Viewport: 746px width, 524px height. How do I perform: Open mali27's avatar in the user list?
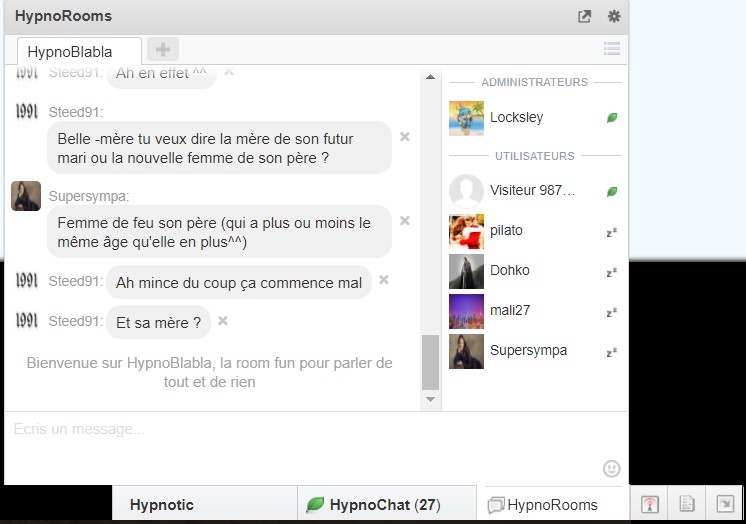click(466, 311)
